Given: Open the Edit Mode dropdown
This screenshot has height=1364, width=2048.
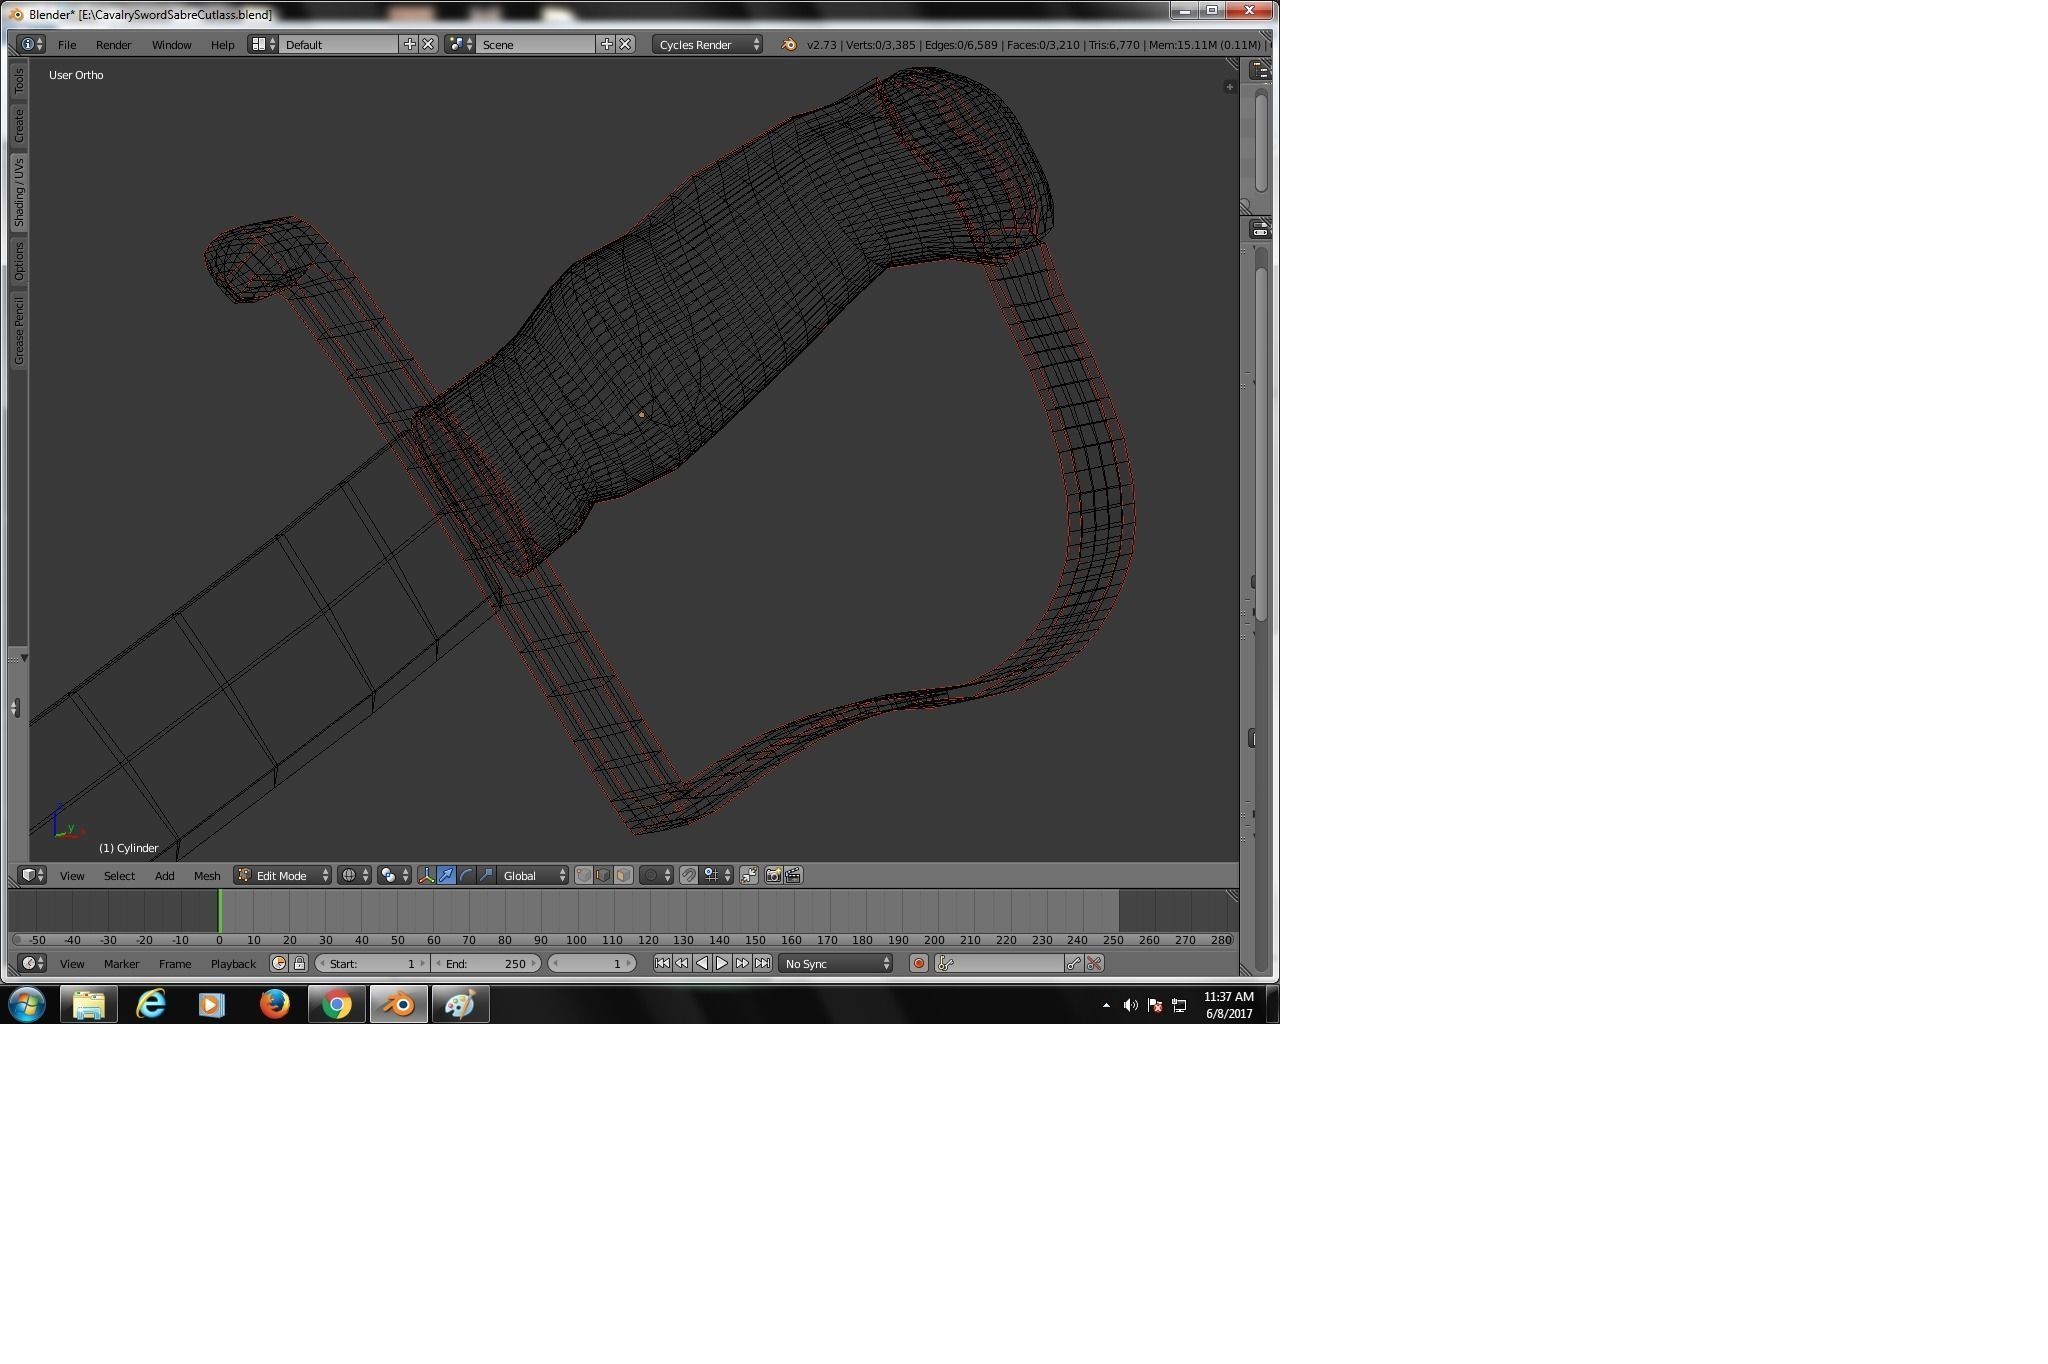Looking at the screenshot, I should (283, 875).
